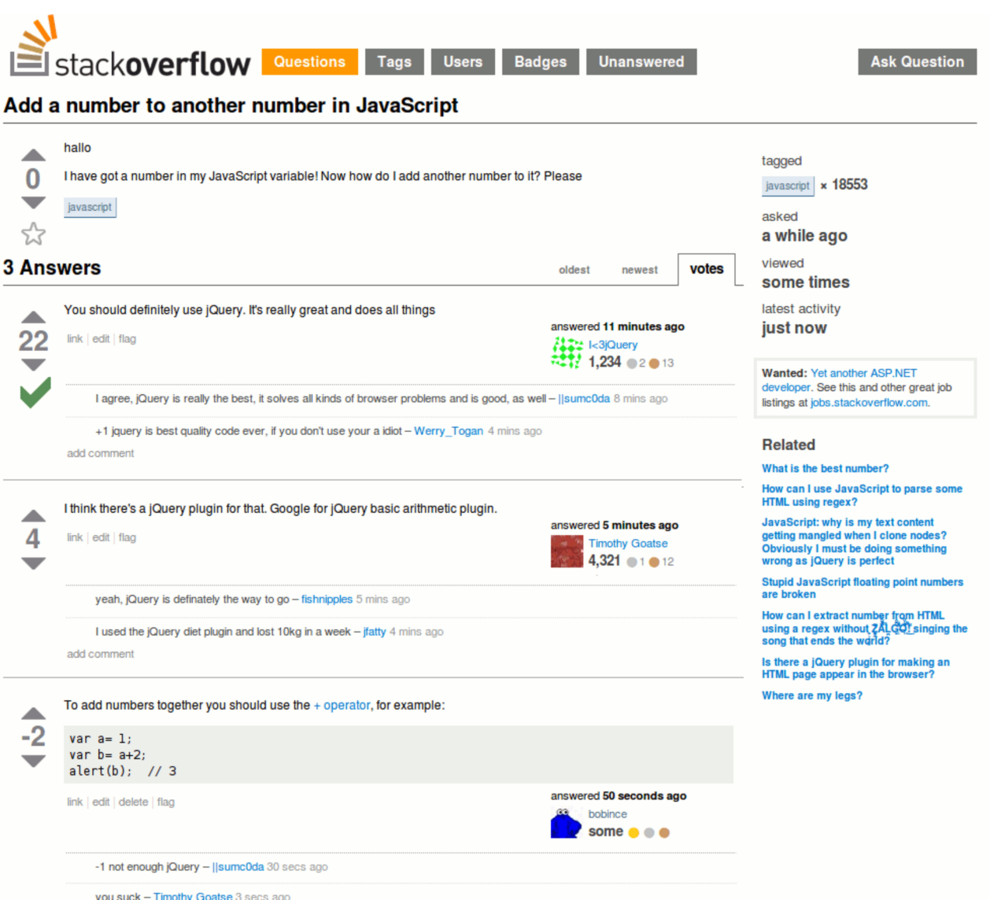Open related 'Where are my legs?'
990x900 pixels.
tap(812, 695)
